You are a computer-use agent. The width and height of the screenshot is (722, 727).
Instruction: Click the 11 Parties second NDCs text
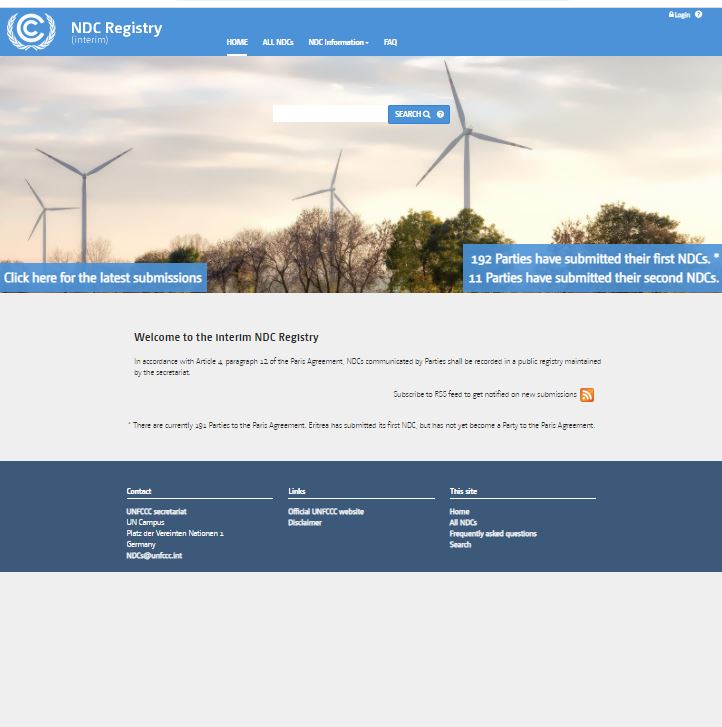point(594,278)
